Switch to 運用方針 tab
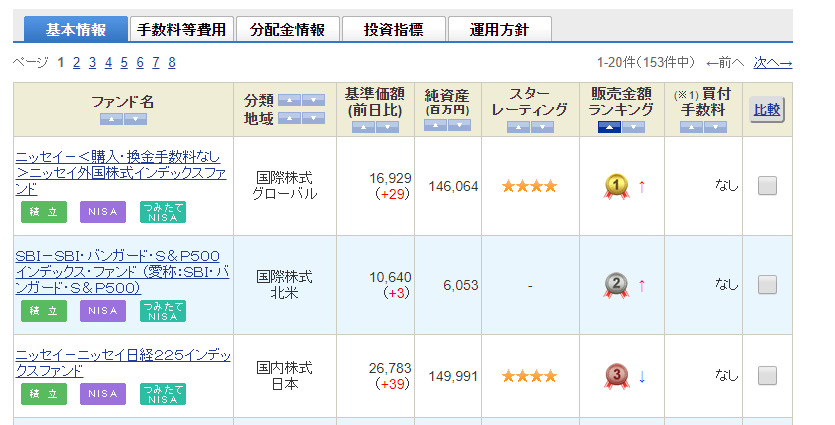Screen dimensions: 835x425 coord(500,29)
